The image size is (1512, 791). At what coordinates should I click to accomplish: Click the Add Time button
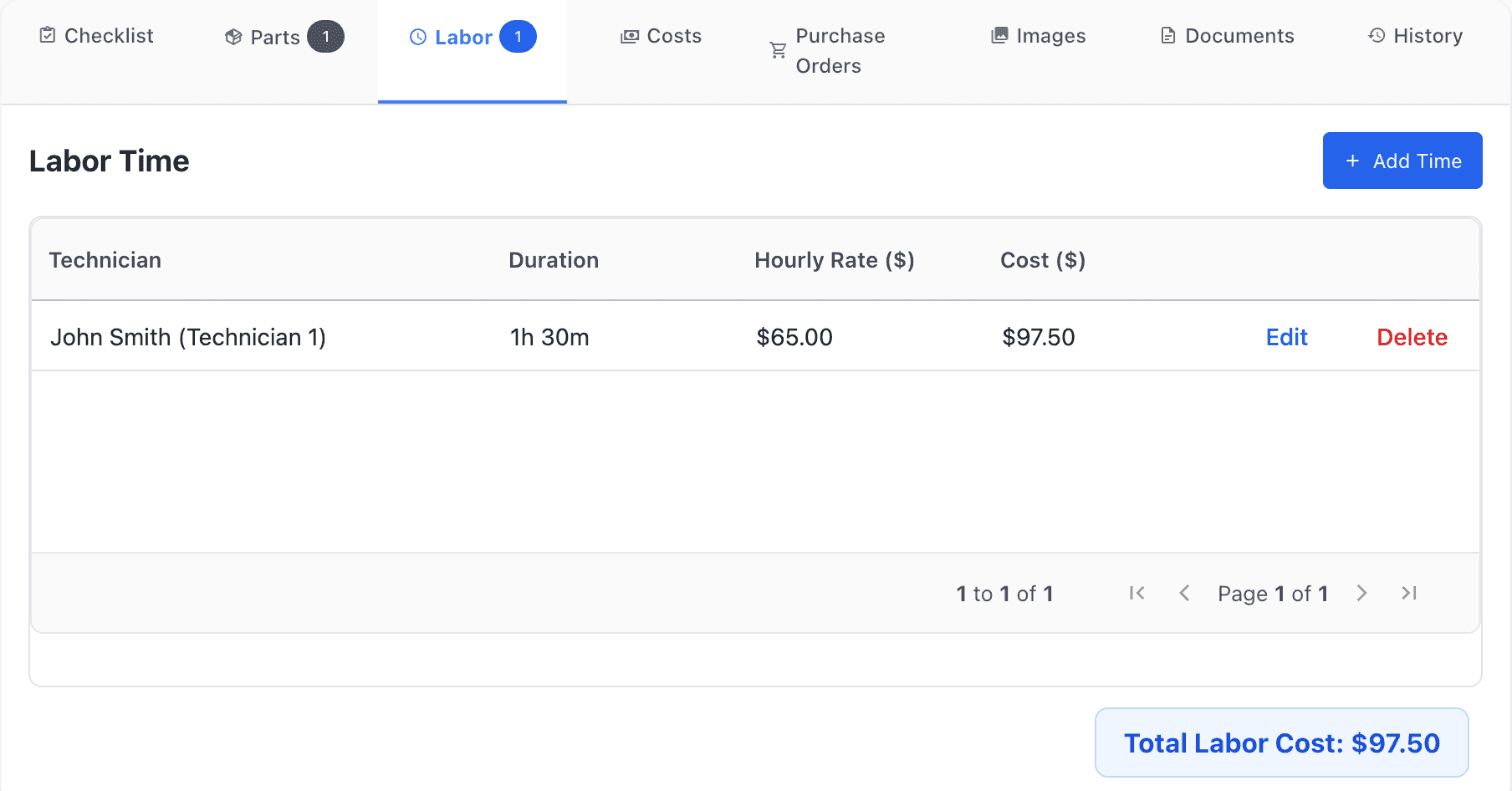tap(1402, 161)
